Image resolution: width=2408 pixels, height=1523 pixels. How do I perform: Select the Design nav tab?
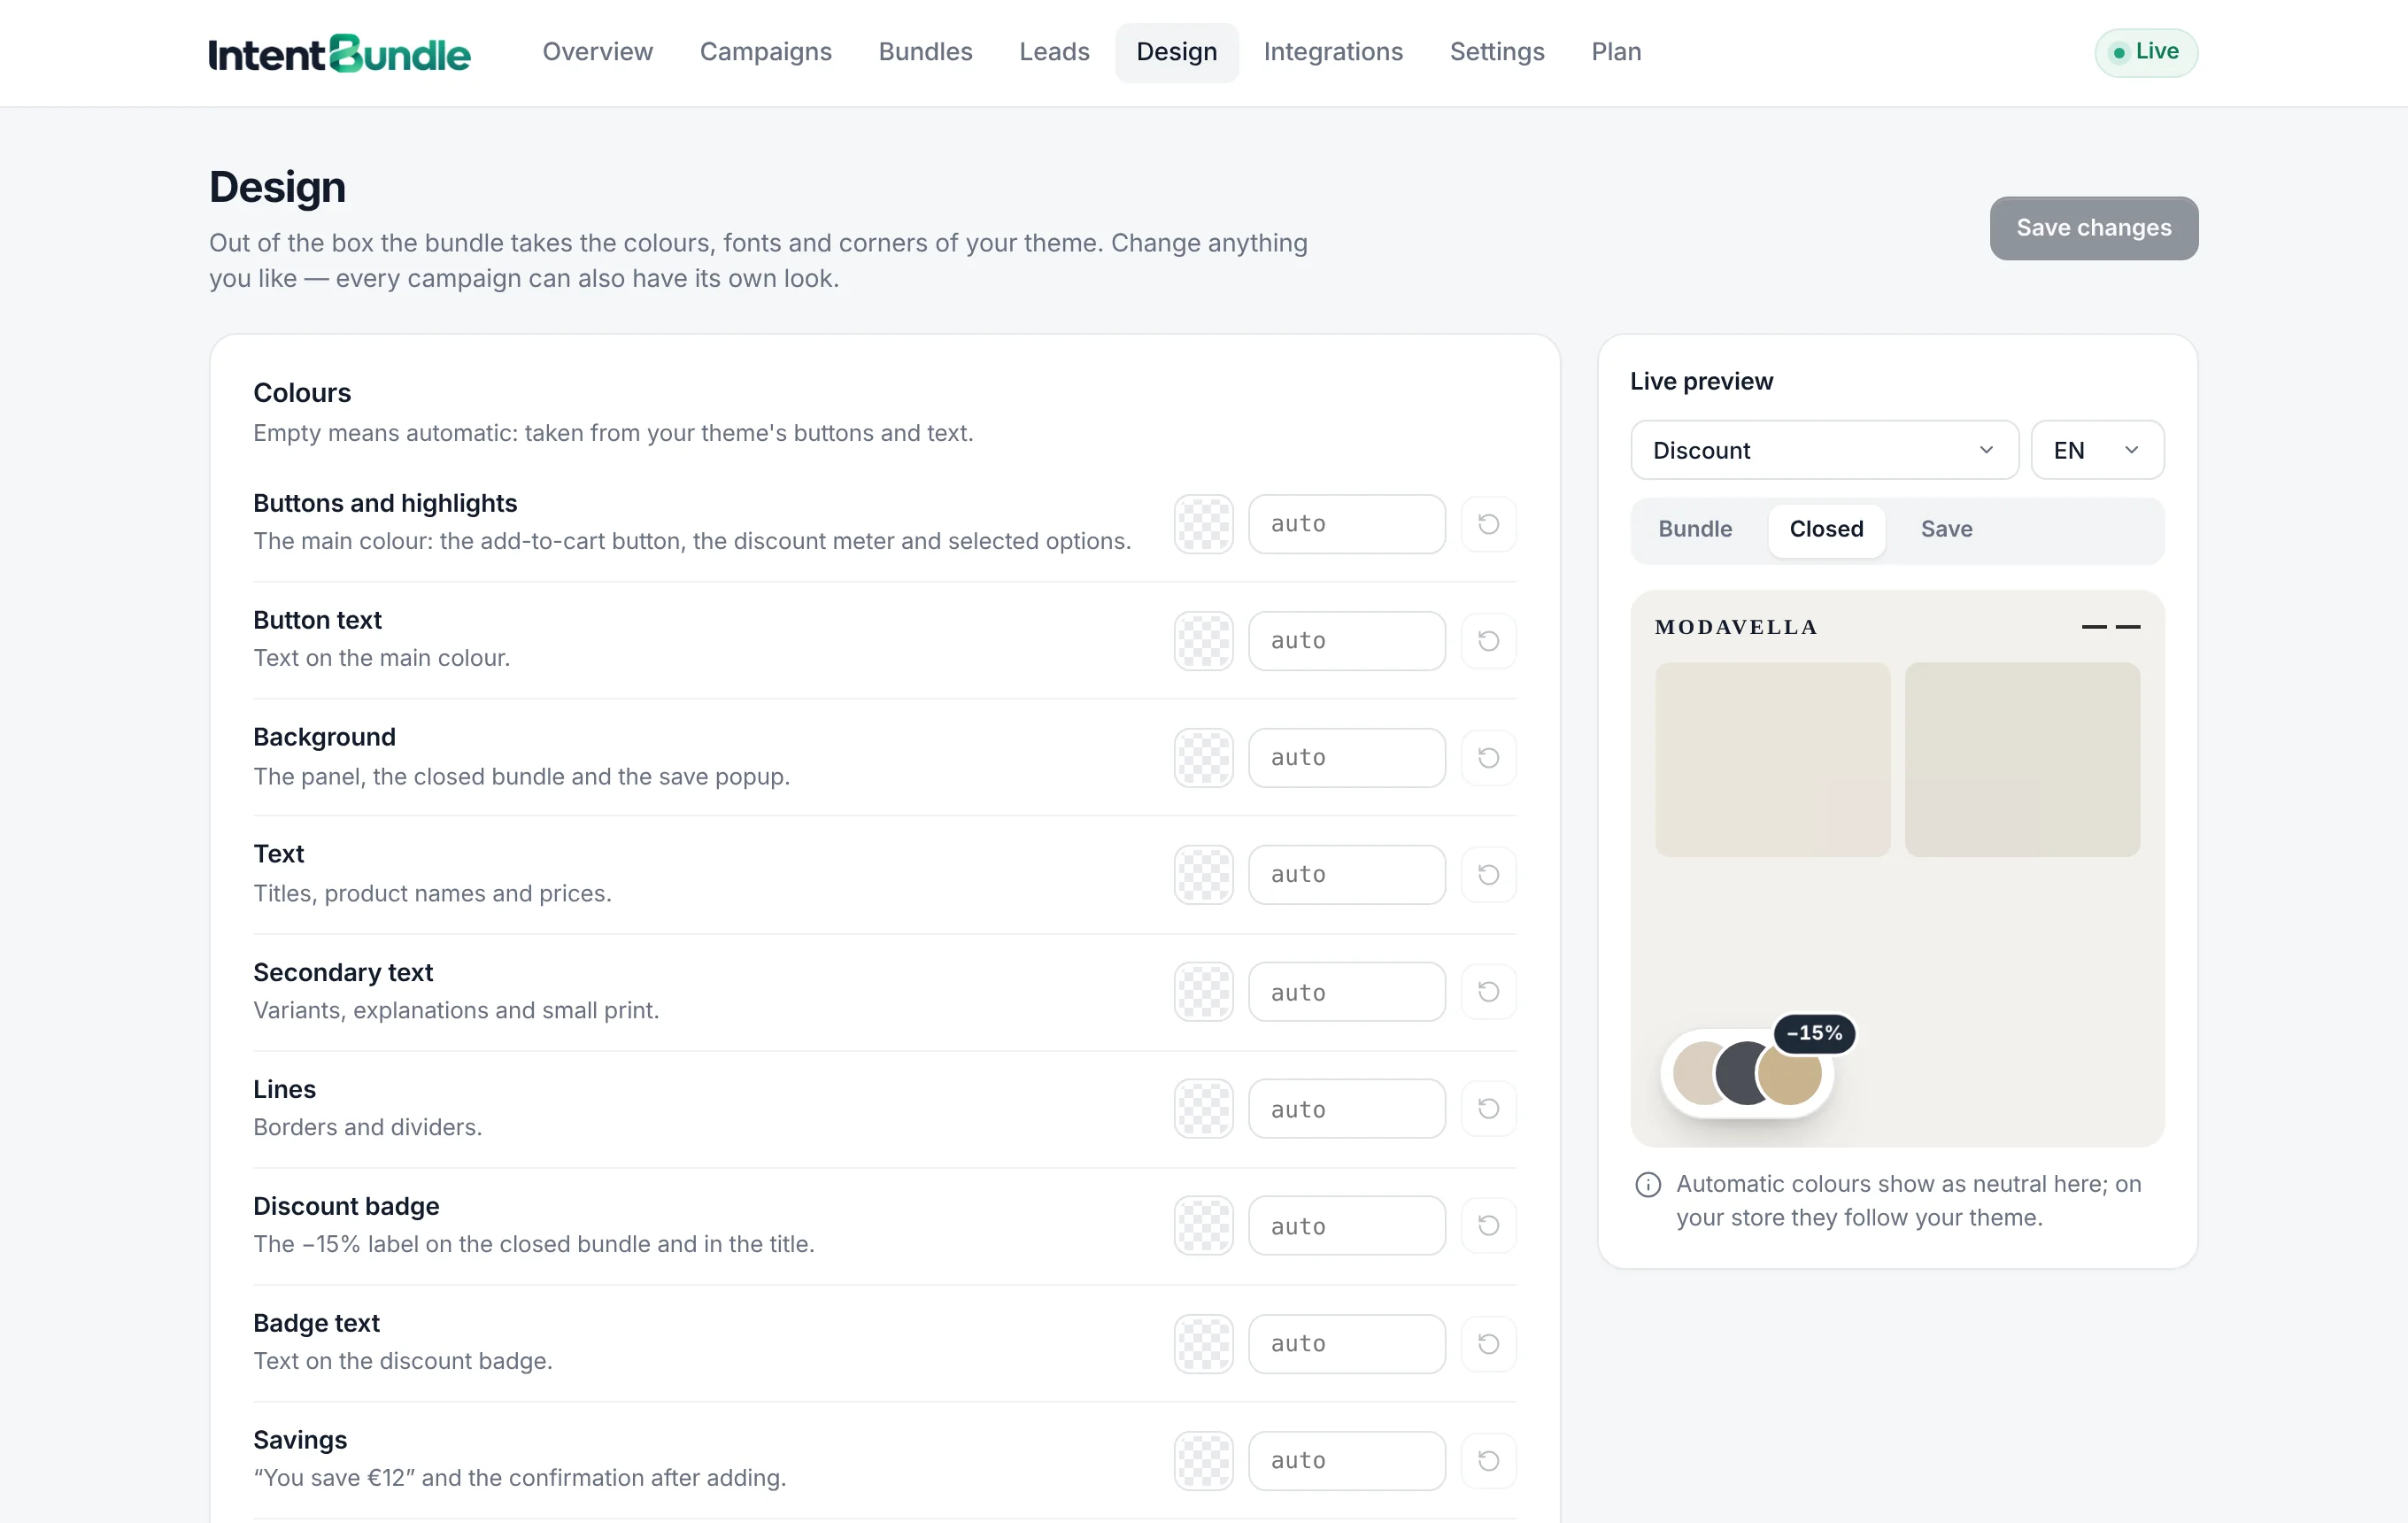[1176, 52]
